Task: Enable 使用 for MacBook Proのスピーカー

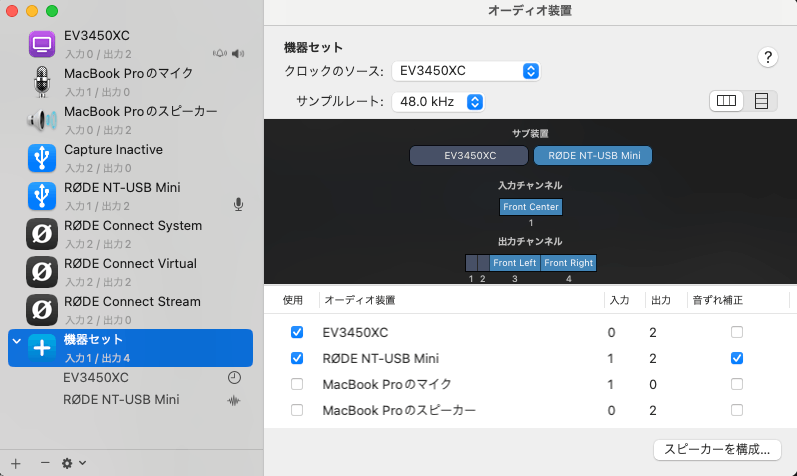Action: click(297, 410)
